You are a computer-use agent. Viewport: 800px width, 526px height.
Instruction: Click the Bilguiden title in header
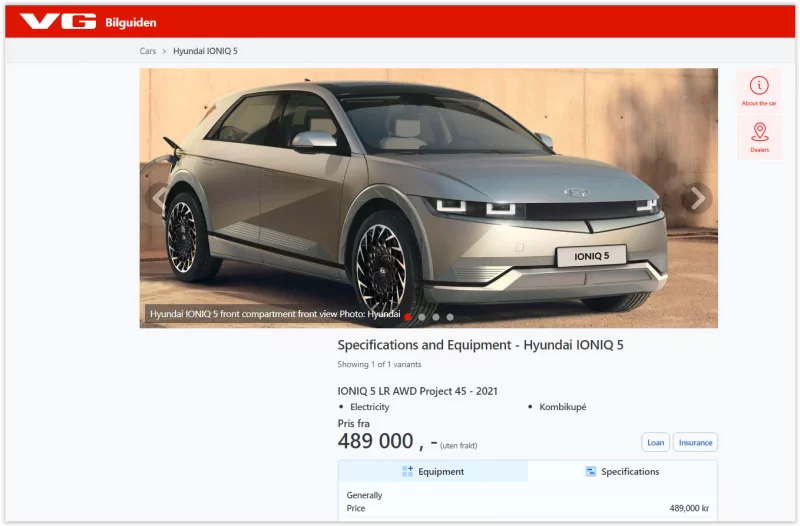click(x=131, y=22)
